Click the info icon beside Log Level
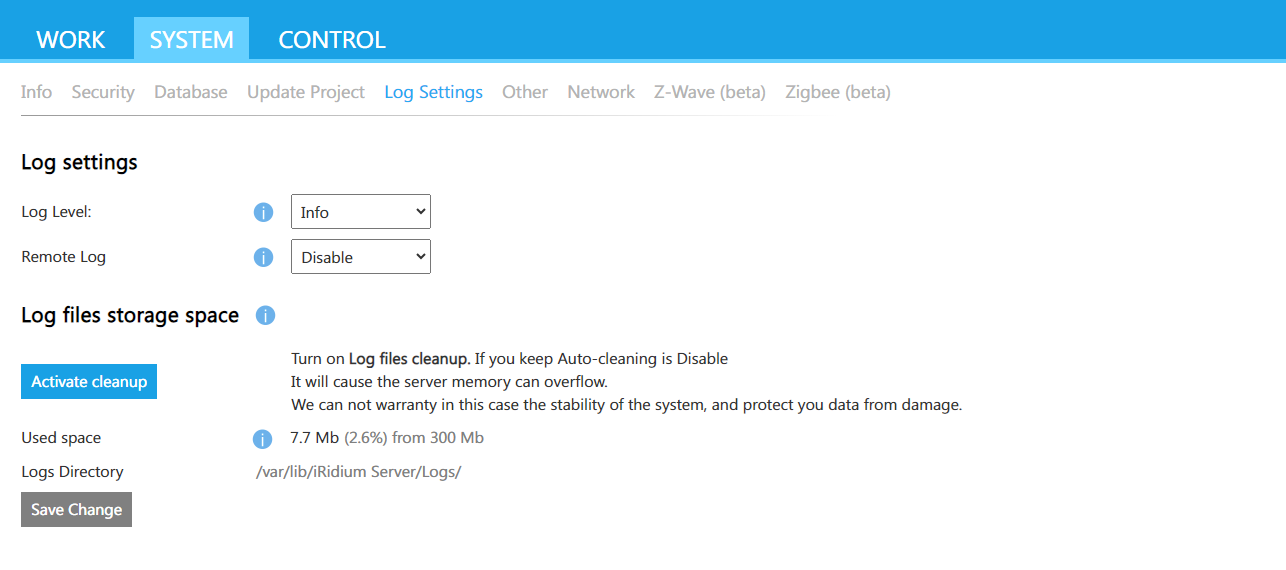 263,212
